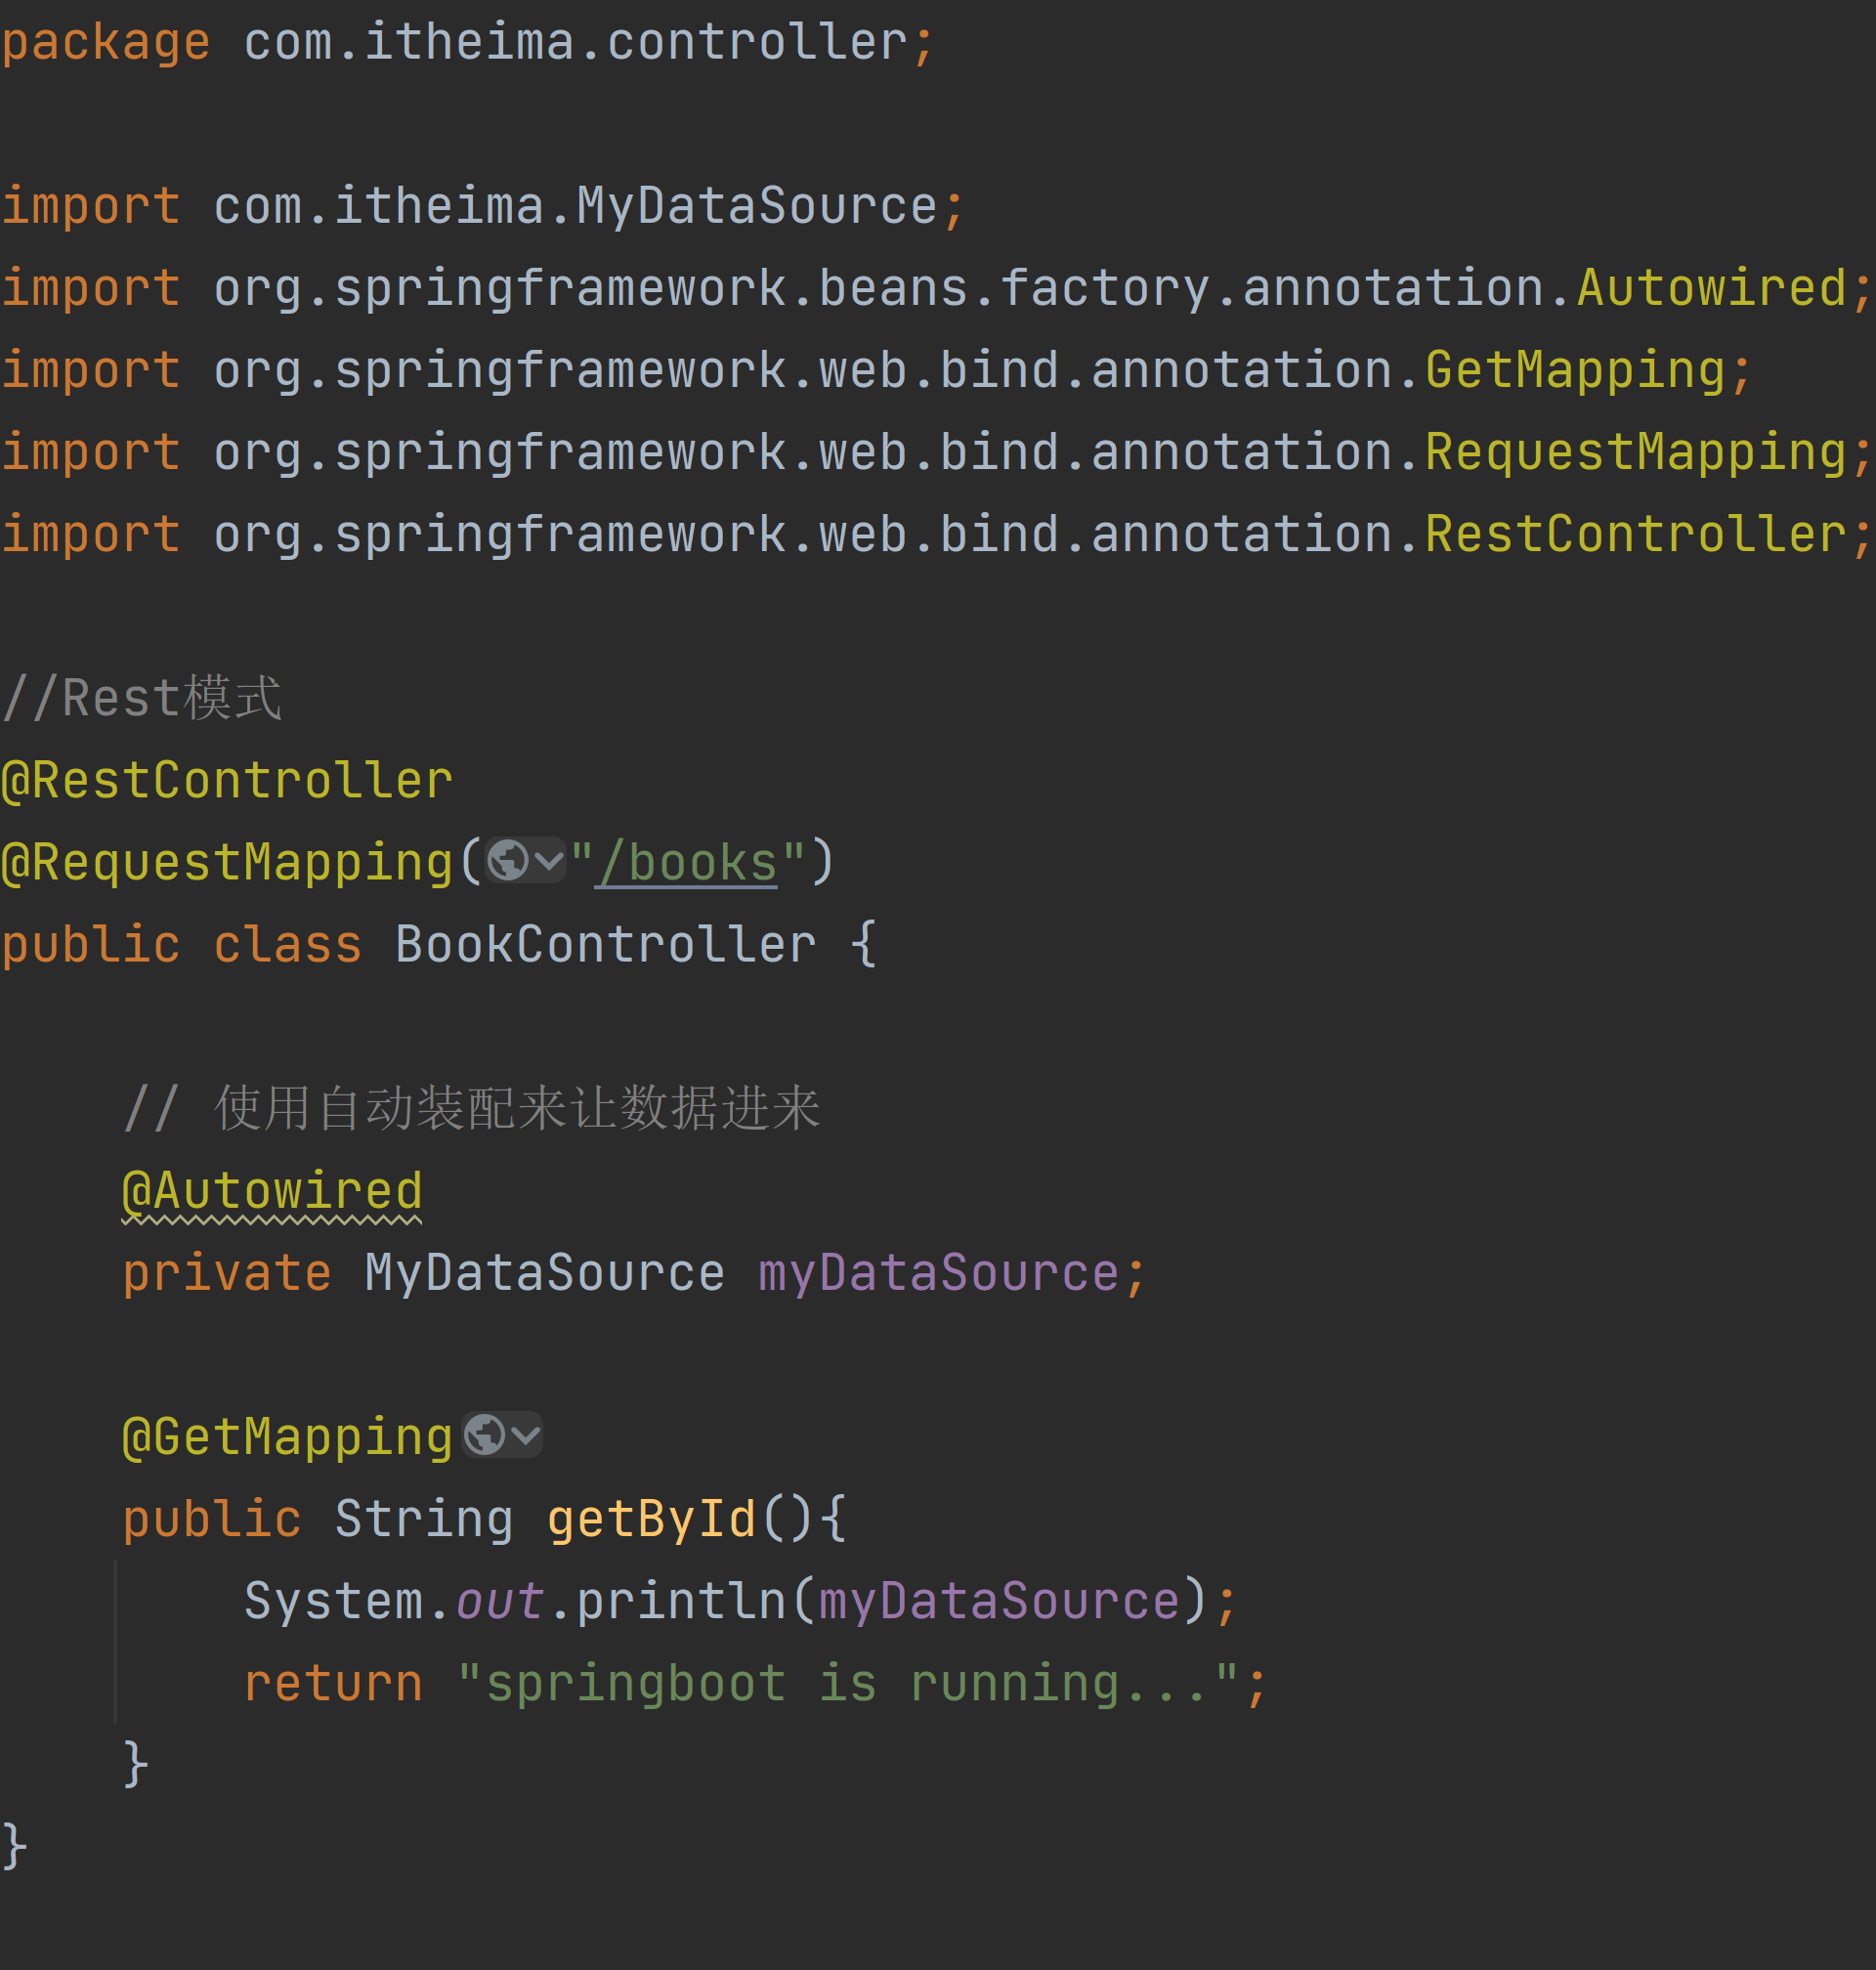Expand the chevron next to "/books" URL

click(548, 861)
